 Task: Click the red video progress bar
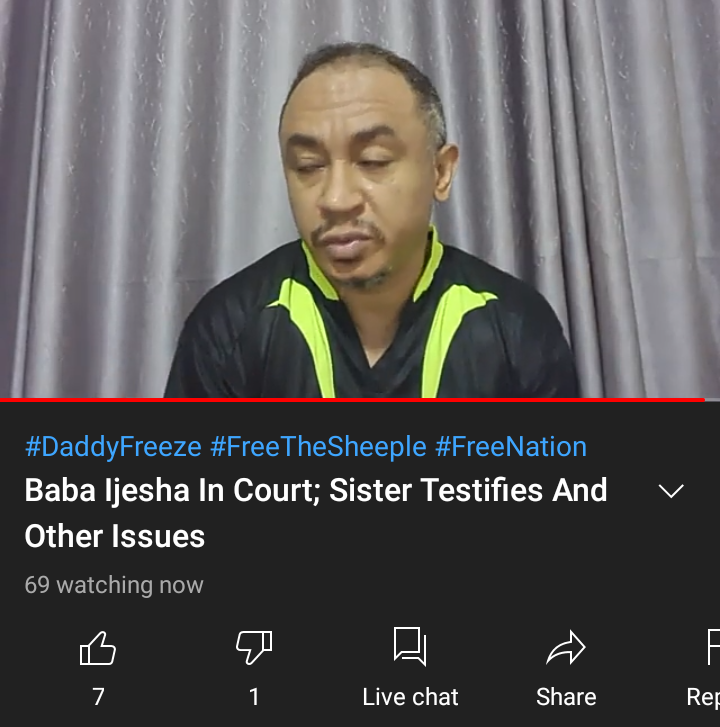(352, 399)
